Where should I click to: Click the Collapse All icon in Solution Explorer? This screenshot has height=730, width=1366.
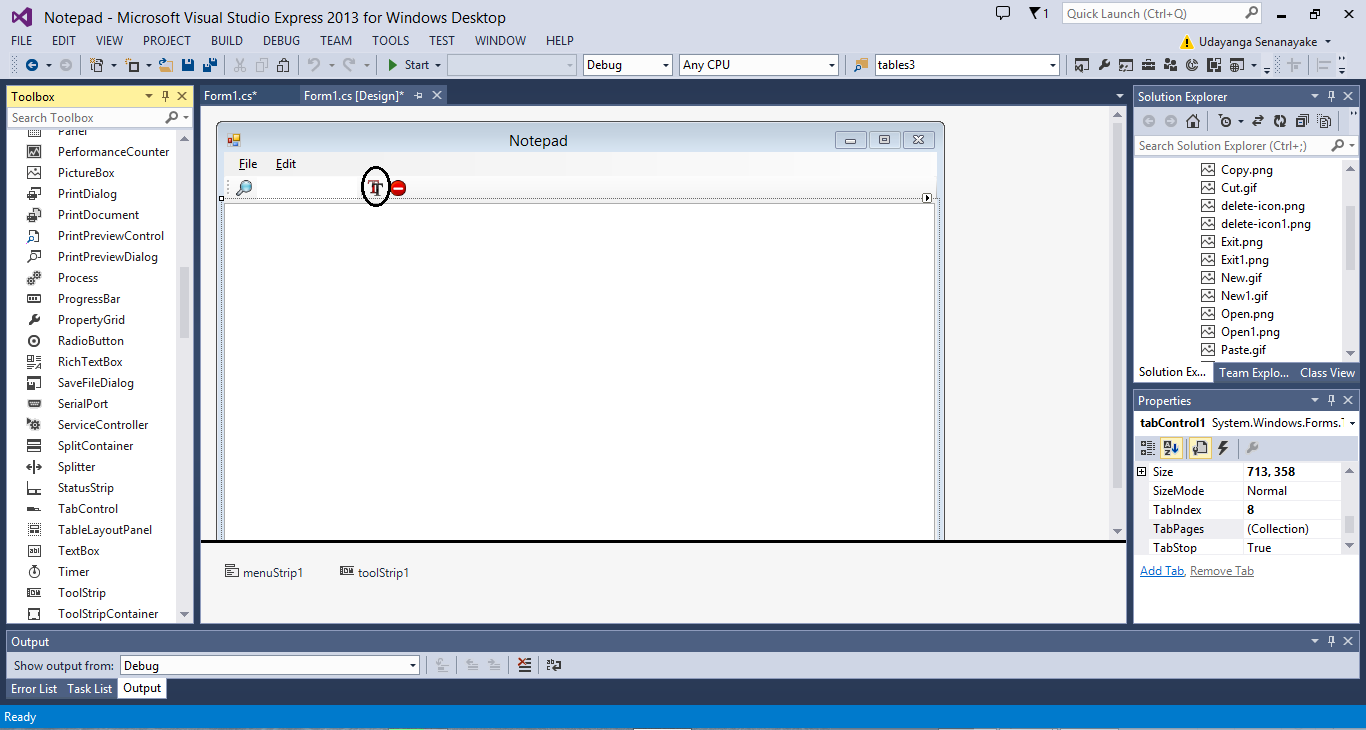1302,121
